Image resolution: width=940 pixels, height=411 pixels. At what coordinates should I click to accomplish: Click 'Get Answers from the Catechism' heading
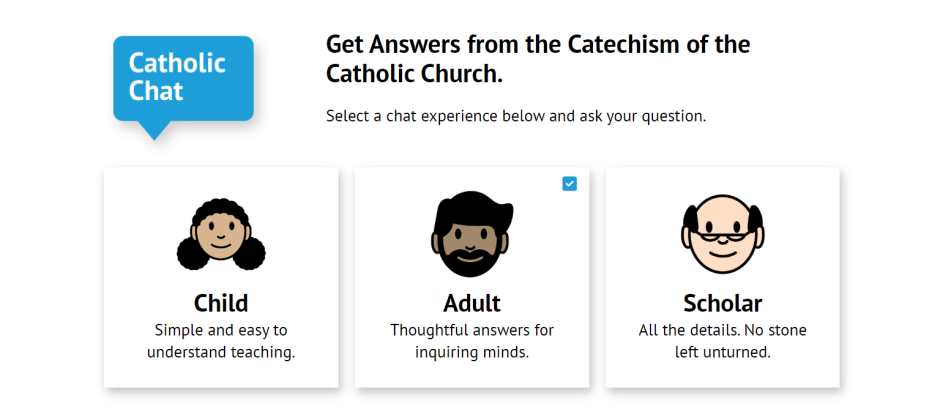tap(538, 59)
